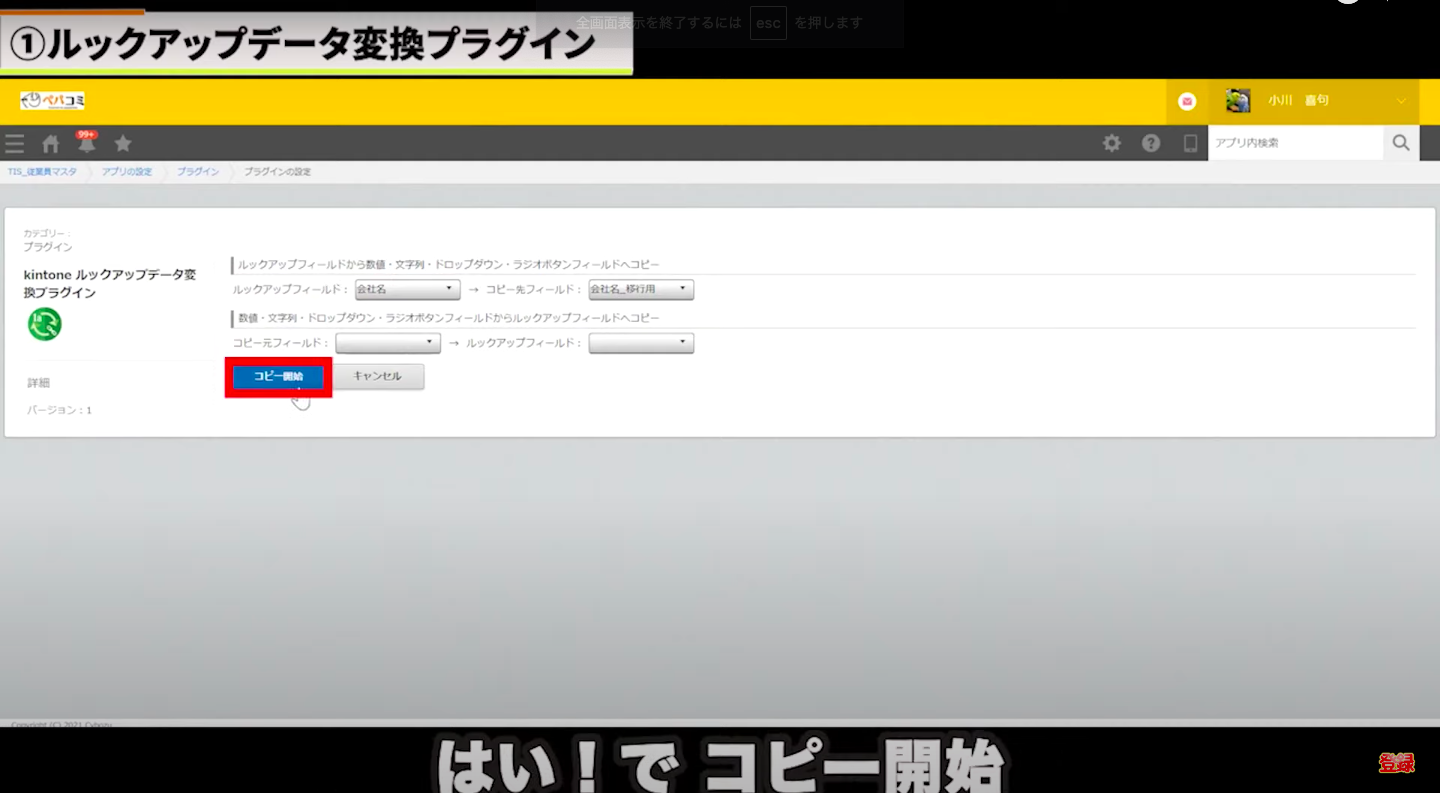Expand the empty コピー元フィールド dropdown
Viewport: 1440px width, 793px height.
coord(387,343)
